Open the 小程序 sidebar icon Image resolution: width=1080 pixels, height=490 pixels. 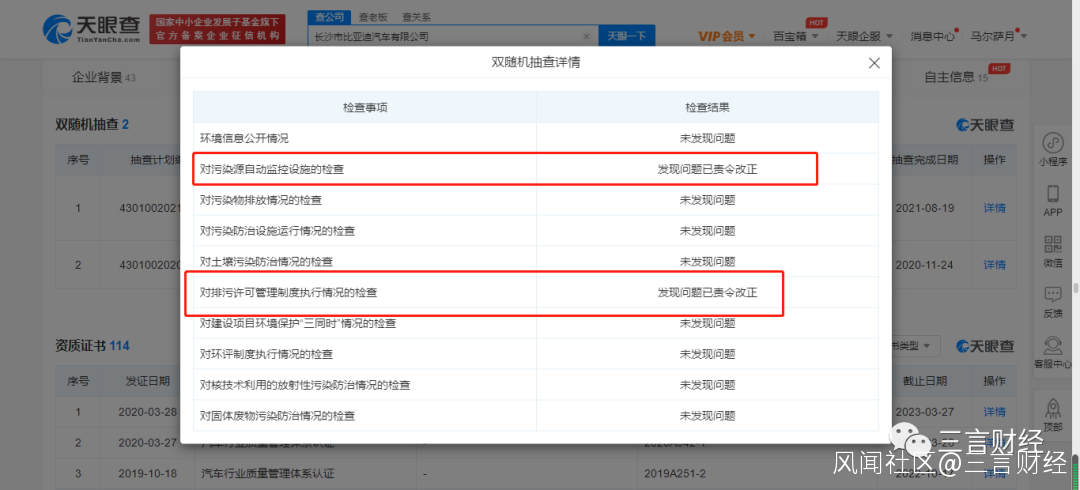tap(1052, 150)
